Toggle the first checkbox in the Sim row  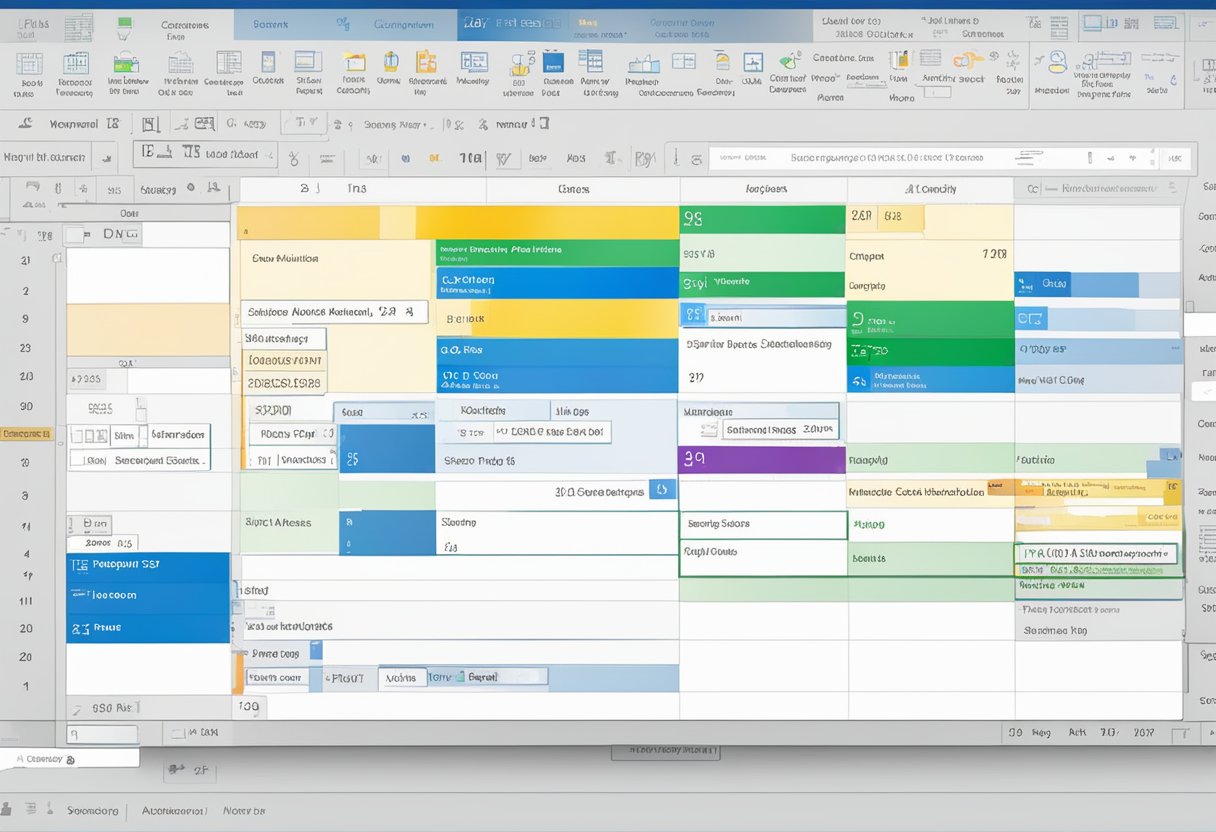pos(79,436)
